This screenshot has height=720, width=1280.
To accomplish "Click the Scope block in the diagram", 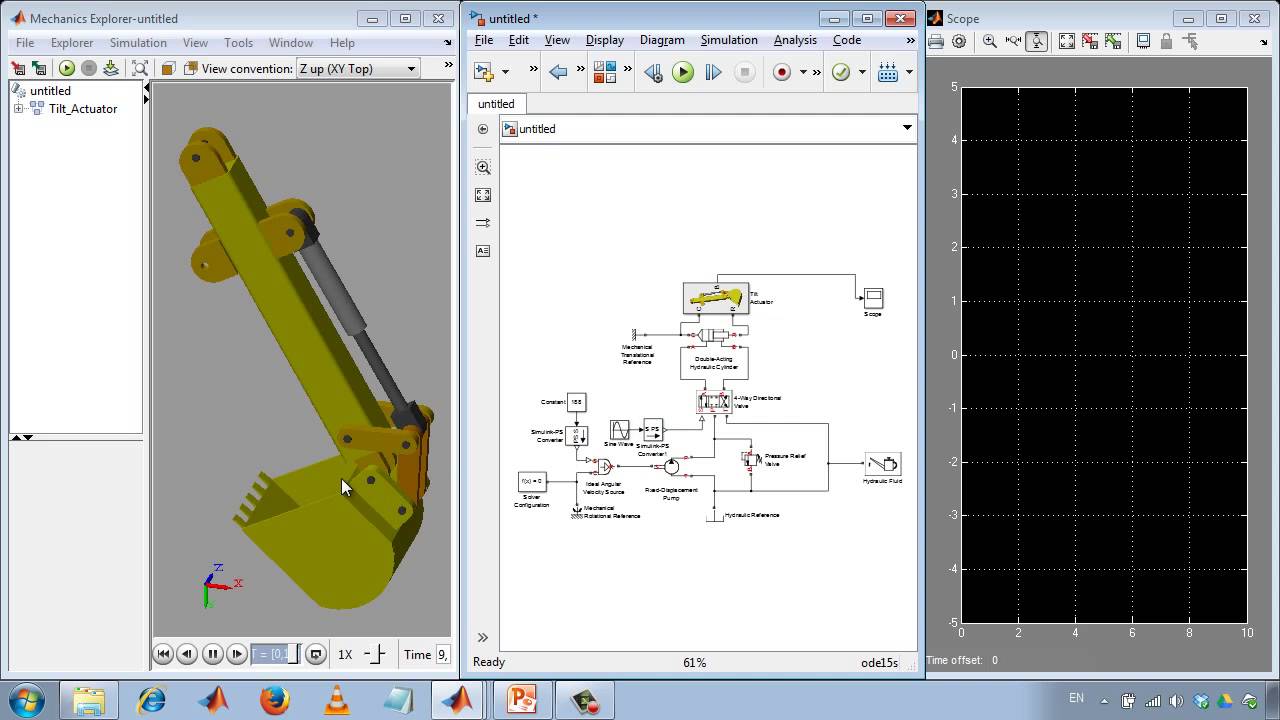I will [873, 298].
